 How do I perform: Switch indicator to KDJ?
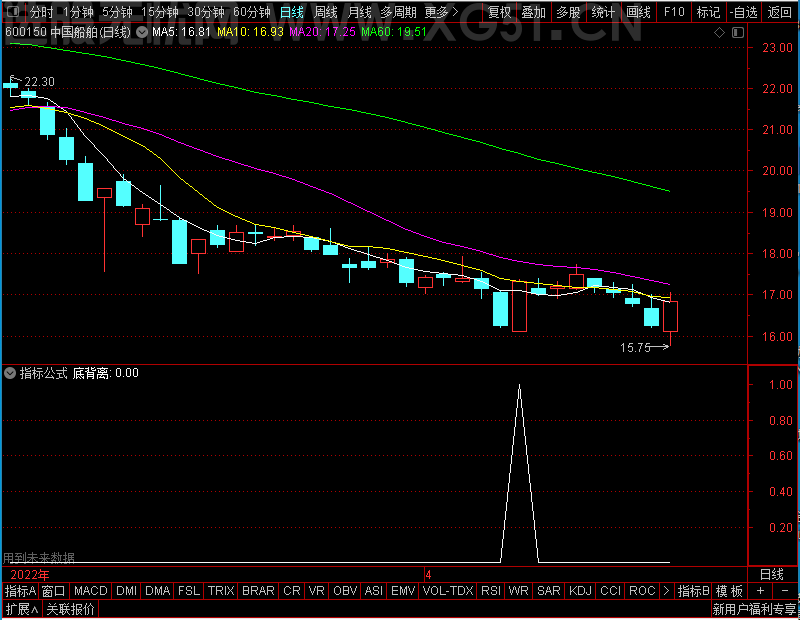pos(580,591)
